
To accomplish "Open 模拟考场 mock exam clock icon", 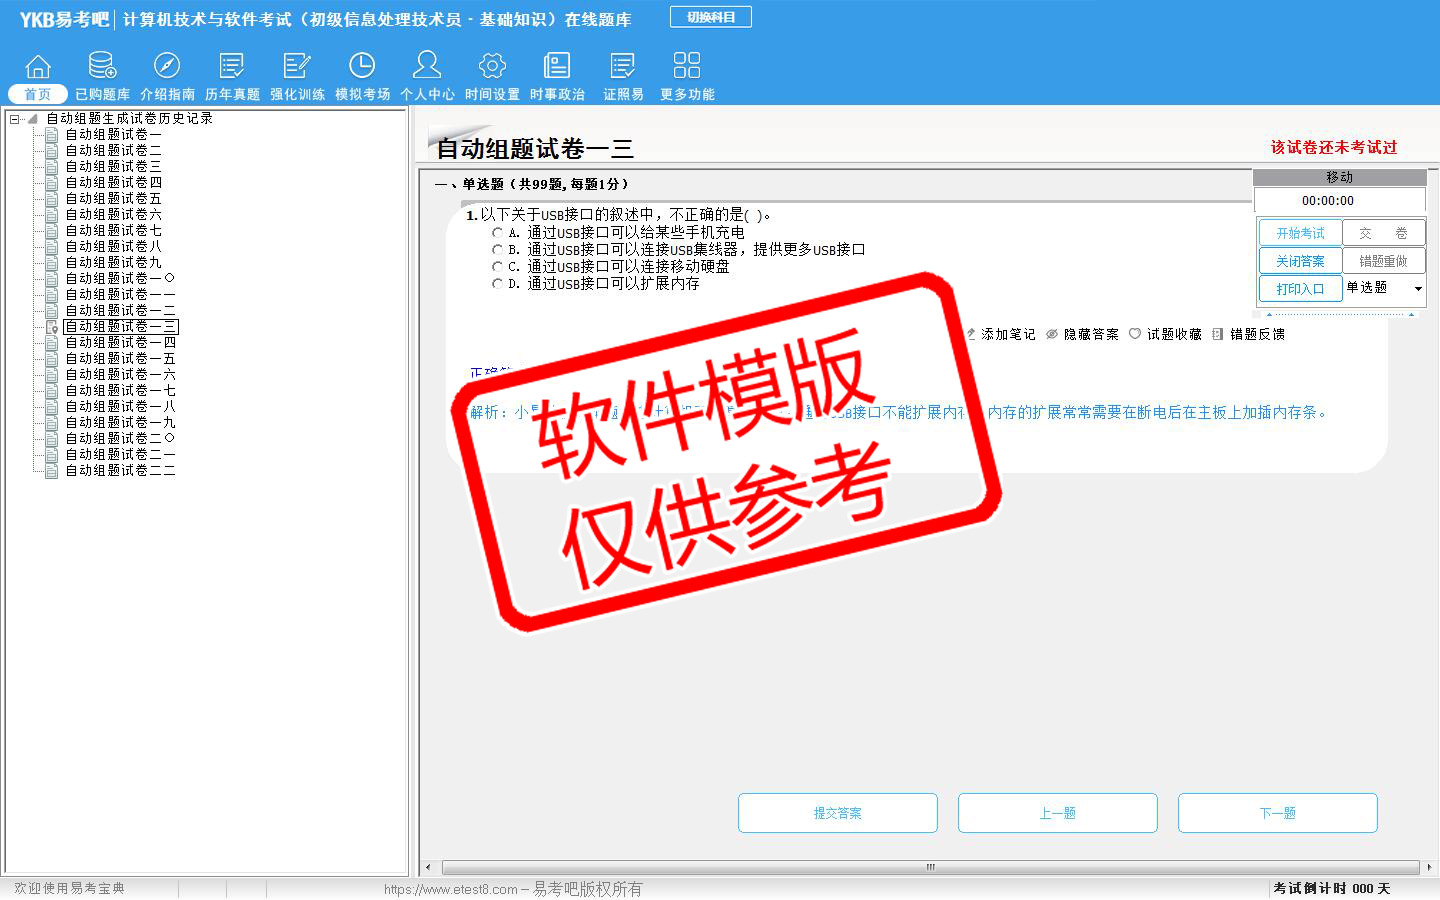I will tap(362, 66).
